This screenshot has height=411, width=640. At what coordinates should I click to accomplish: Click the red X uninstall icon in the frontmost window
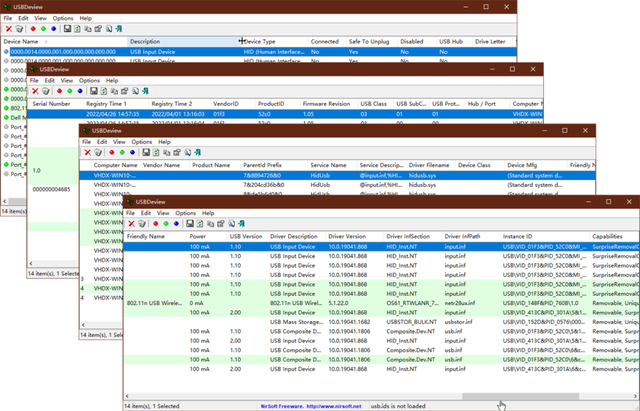(x=130, y=224)
